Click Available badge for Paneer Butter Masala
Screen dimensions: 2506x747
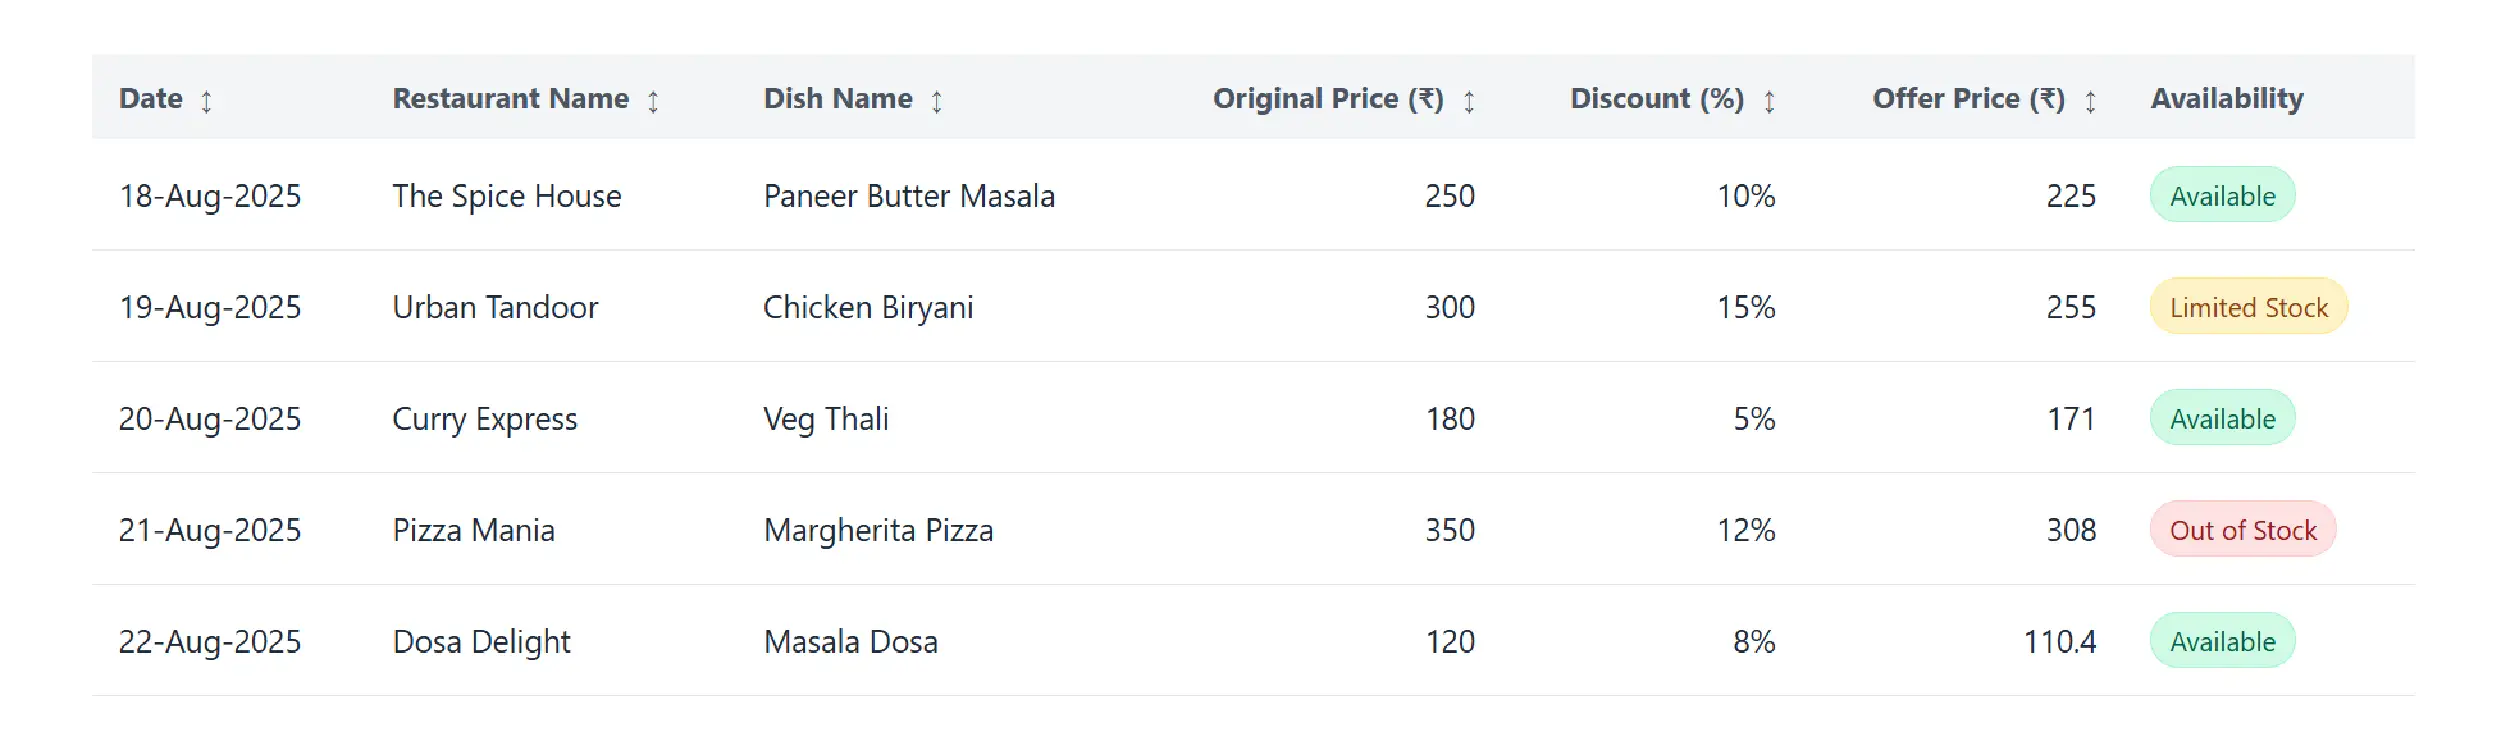(2222, 196)
